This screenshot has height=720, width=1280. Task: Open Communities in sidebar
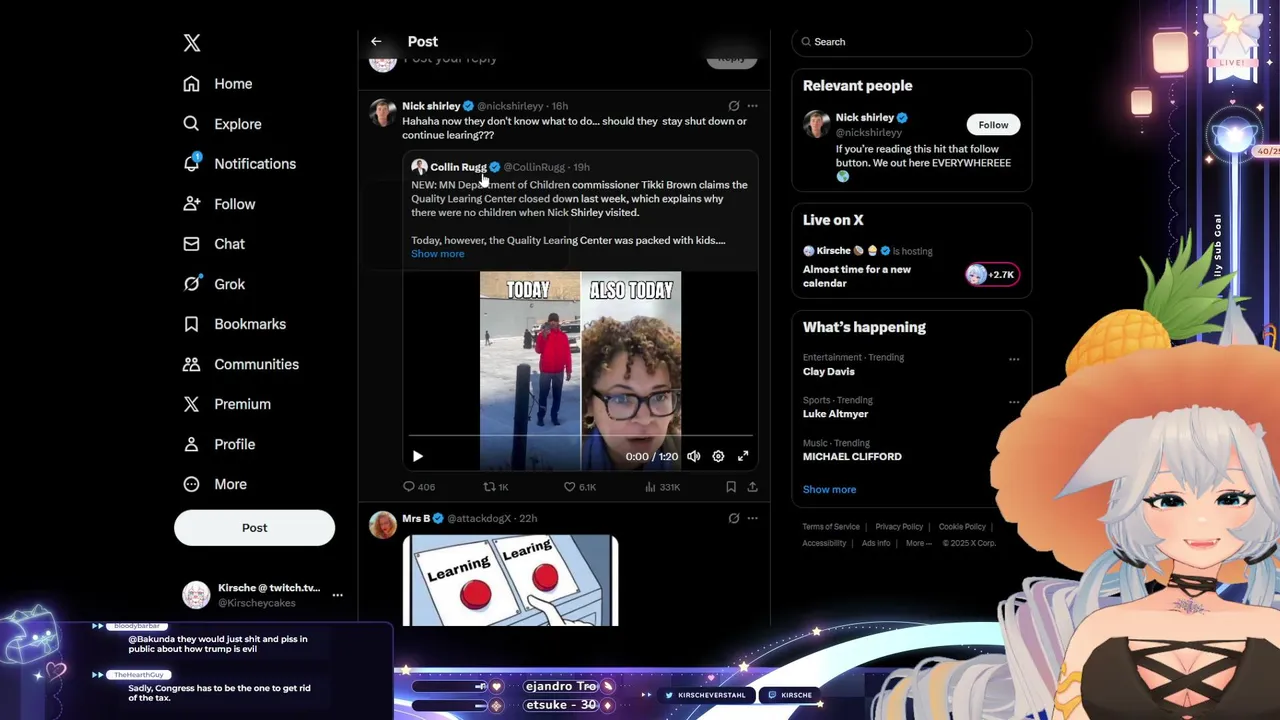(256, 364)
